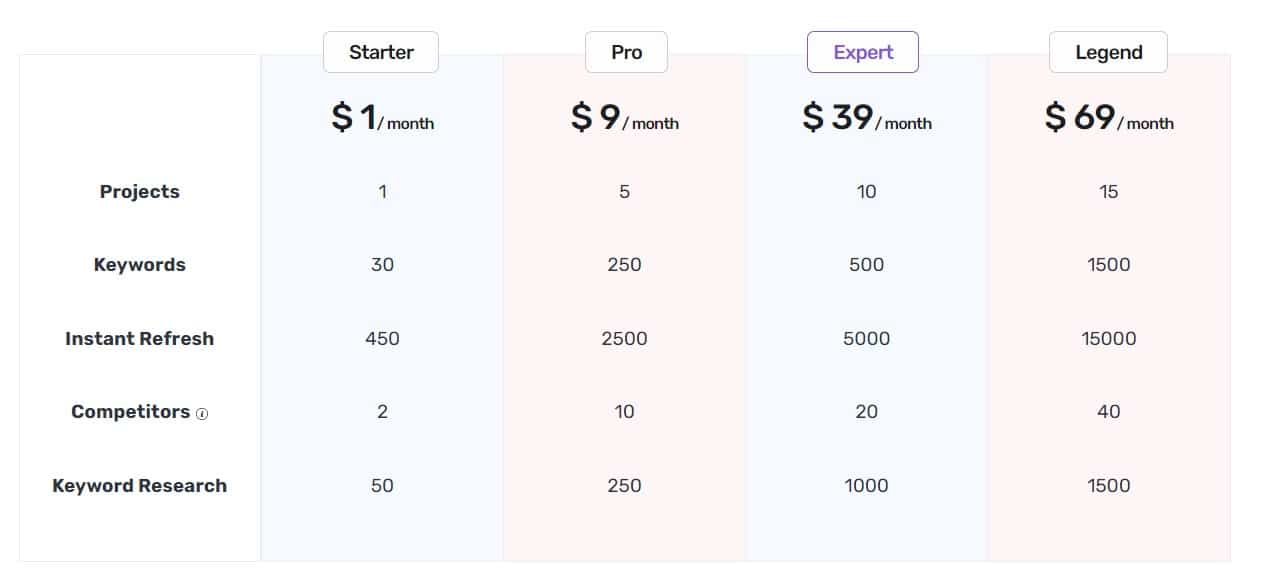Click the Keyword Research row label
The width and height of the screenshot is (1278, 577).
coord(140,486)
